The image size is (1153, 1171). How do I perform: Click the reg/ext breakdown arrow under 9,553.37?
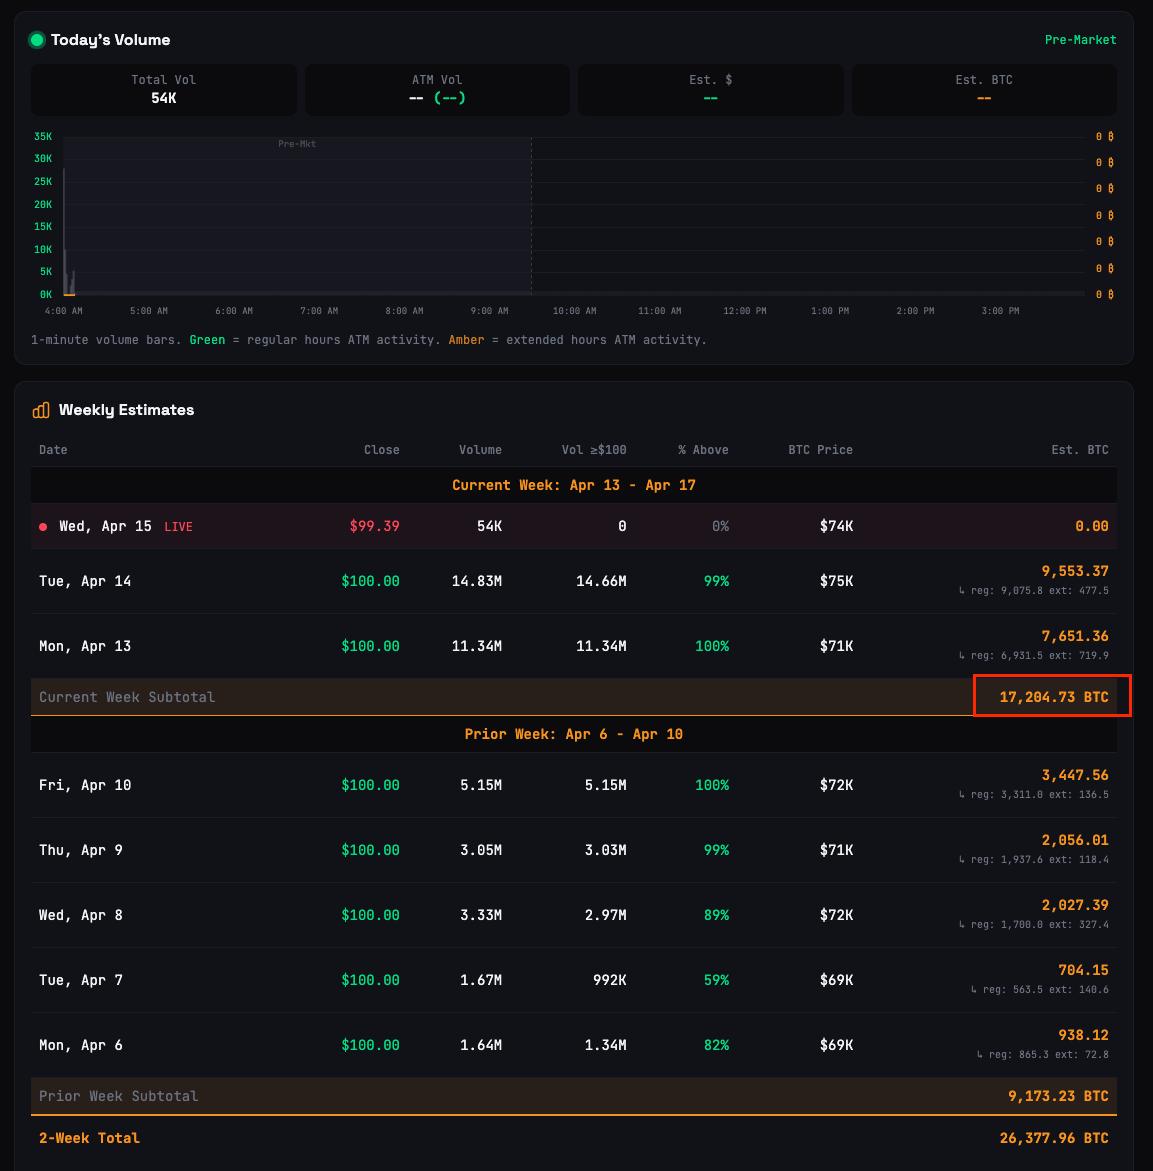pyautogui.click(x=962, y=591)
